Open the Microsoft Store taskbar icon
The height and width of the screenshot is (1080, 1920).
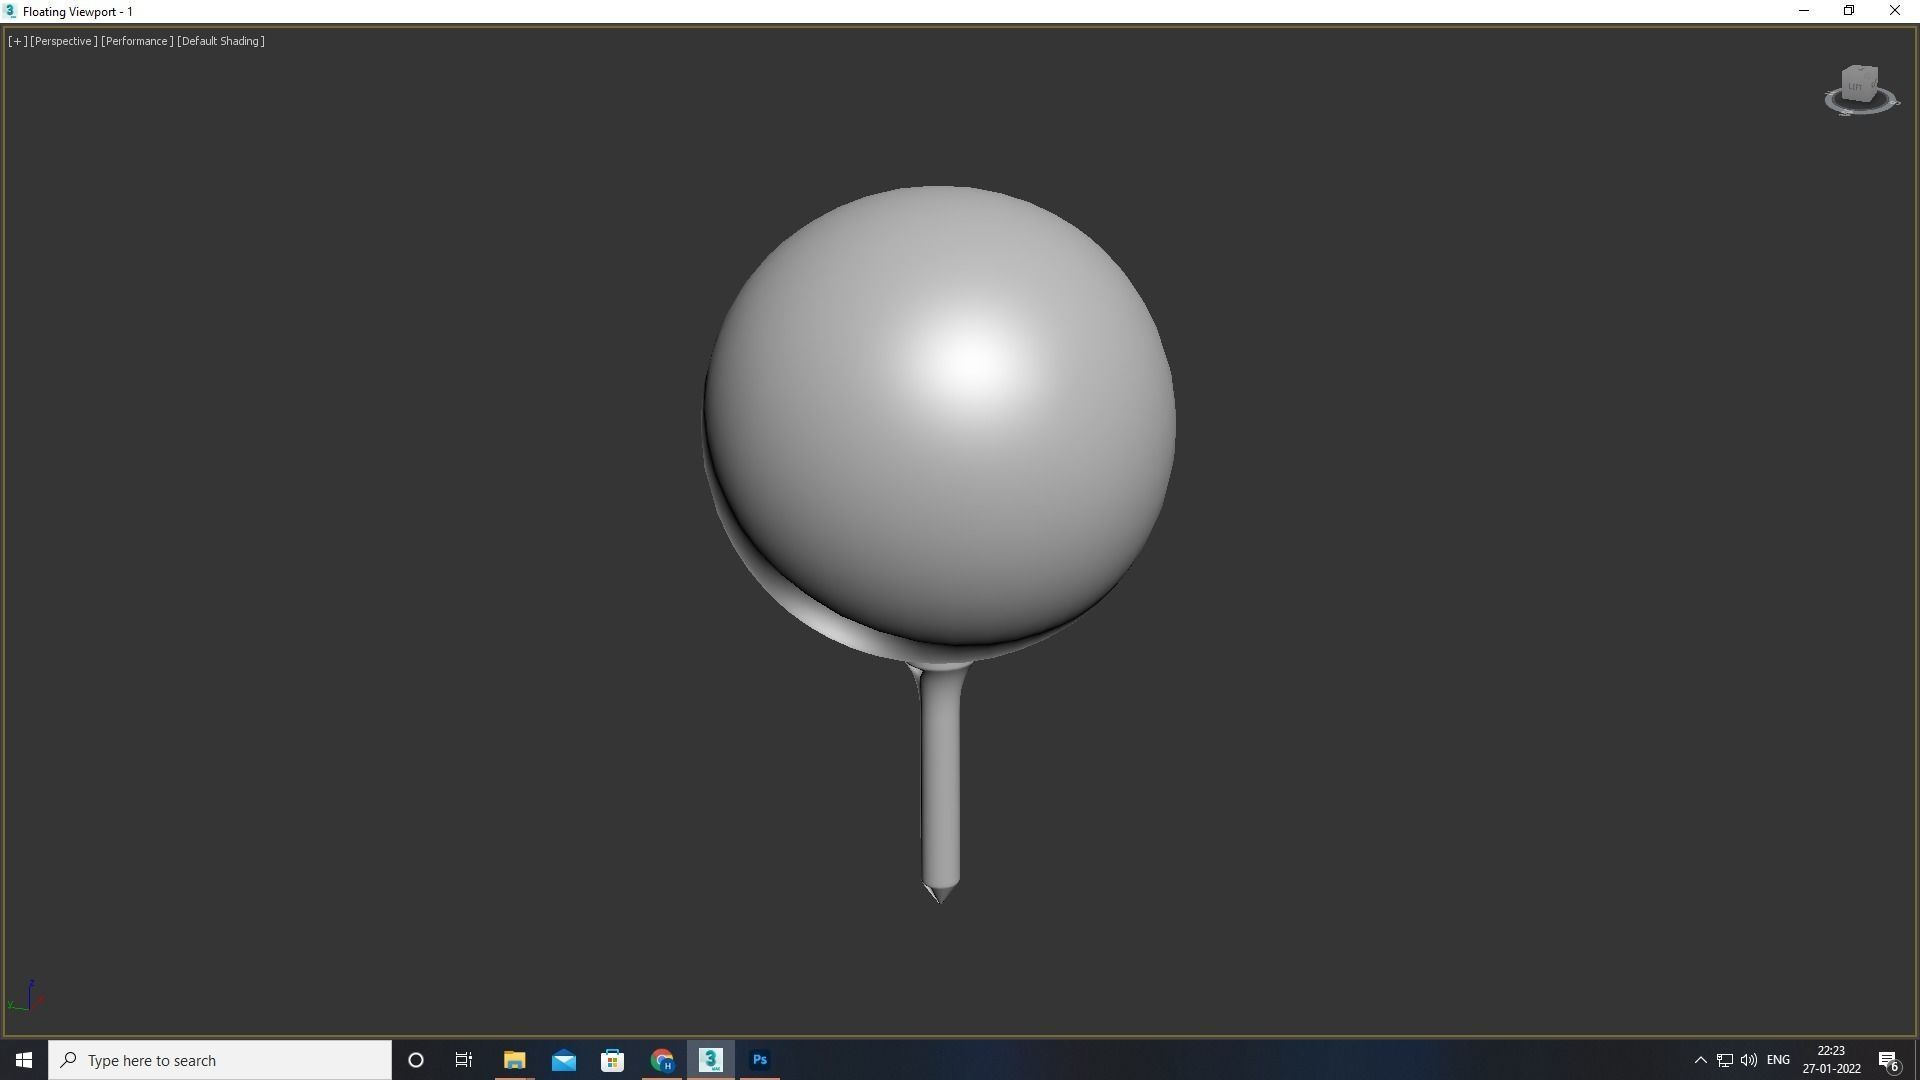click(612, 1060)
